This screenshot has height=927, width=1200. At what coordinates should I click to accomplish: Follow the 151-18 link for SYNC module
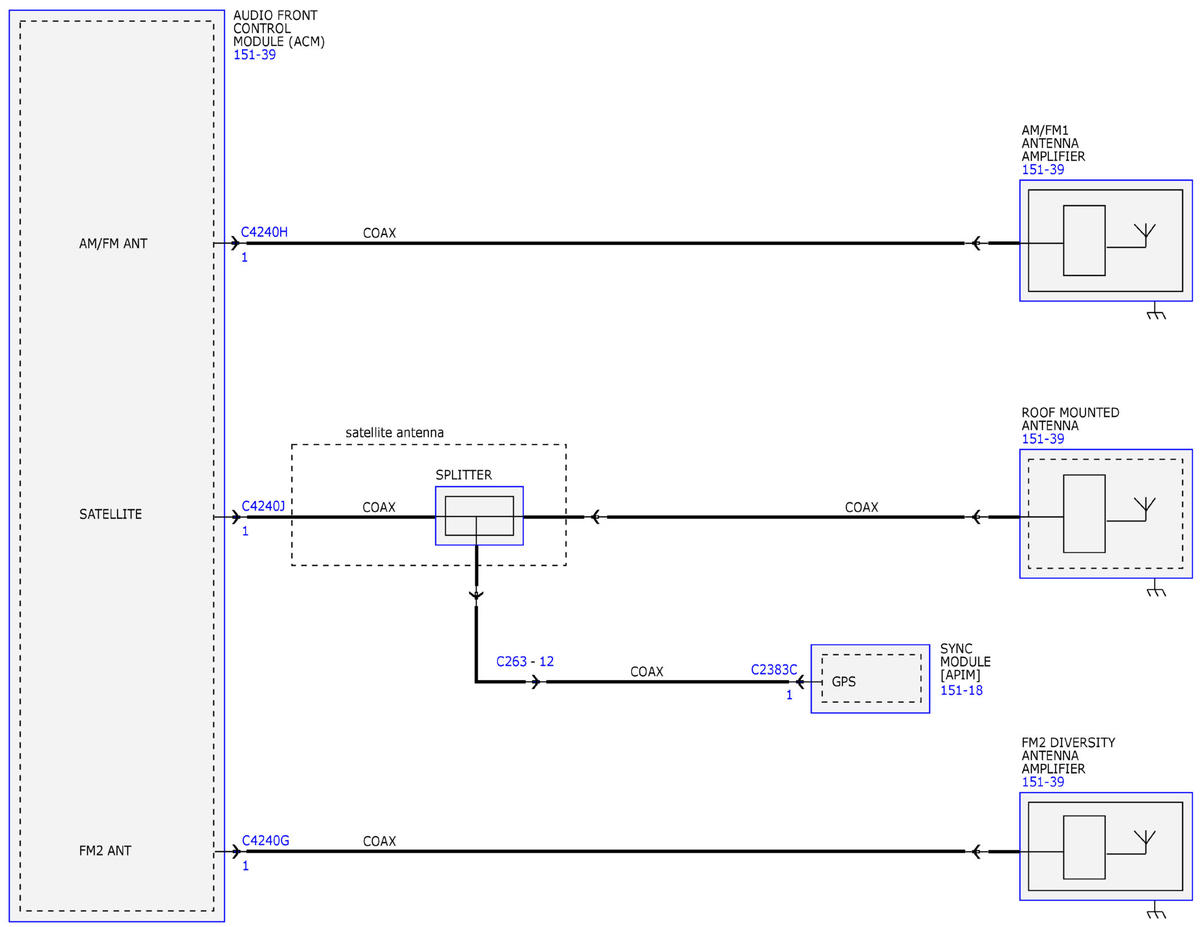pos(961,690)
